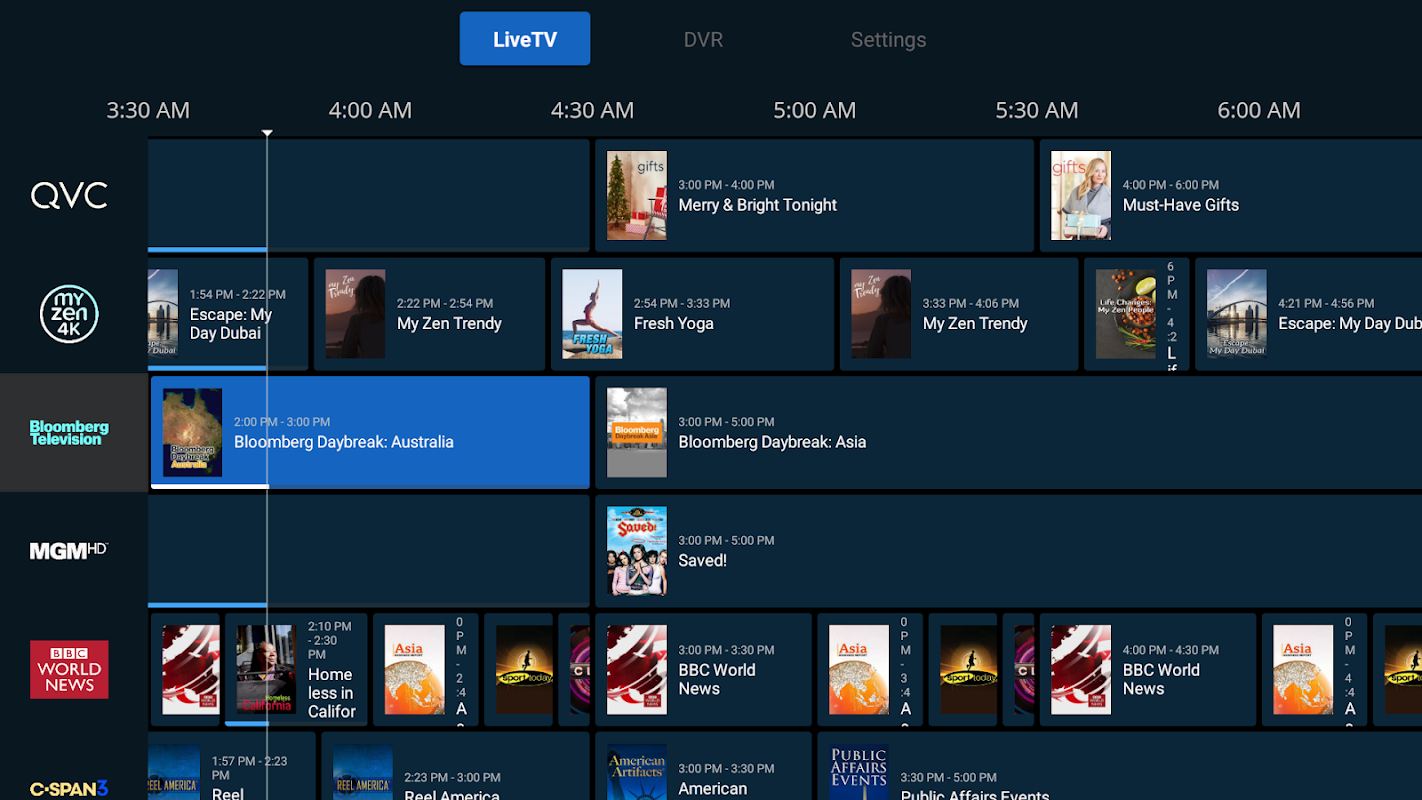Open the DVR tab
This screenshot has height=800, width=1422.
tap(703, 40)
